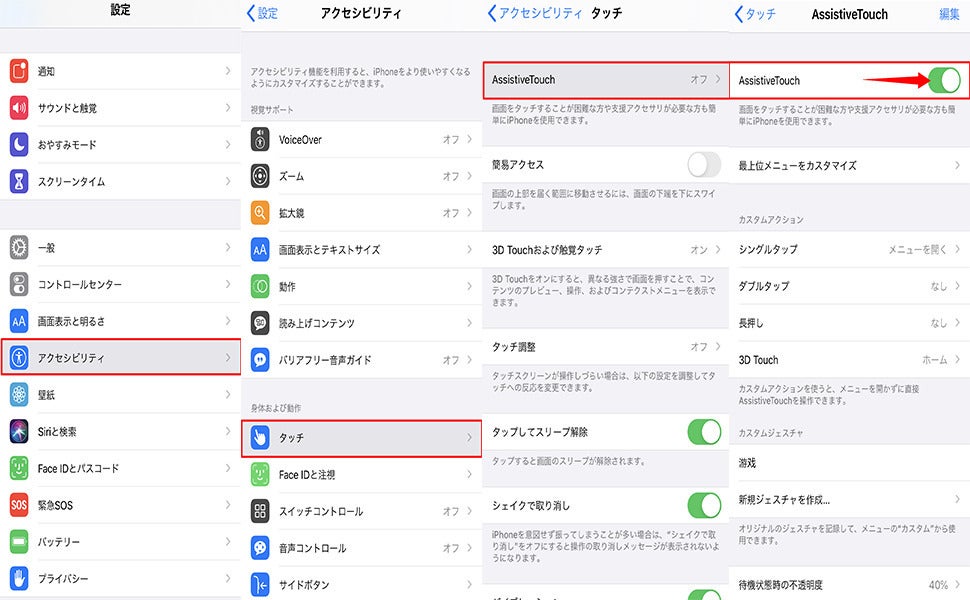Enable the 簡易アクセス toggle
Image resolution: width=970 pixels, height=600 pixels.
pyautogui.click(x=704, y=165)
